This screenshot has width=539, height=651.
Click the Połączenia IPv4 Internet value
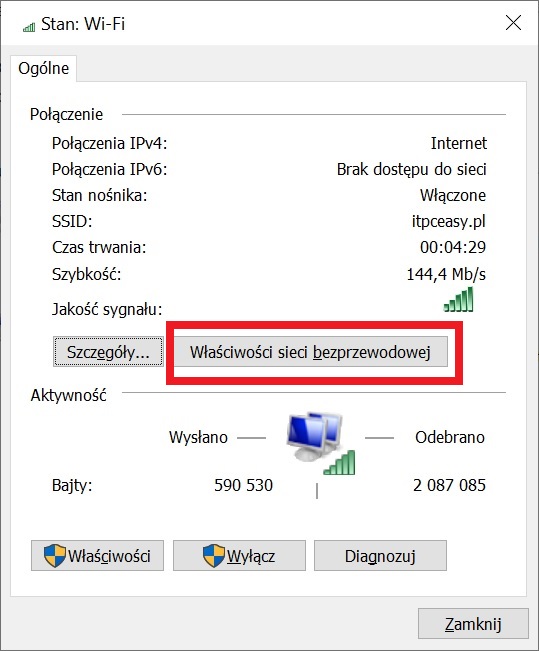[x=458, y=143]
